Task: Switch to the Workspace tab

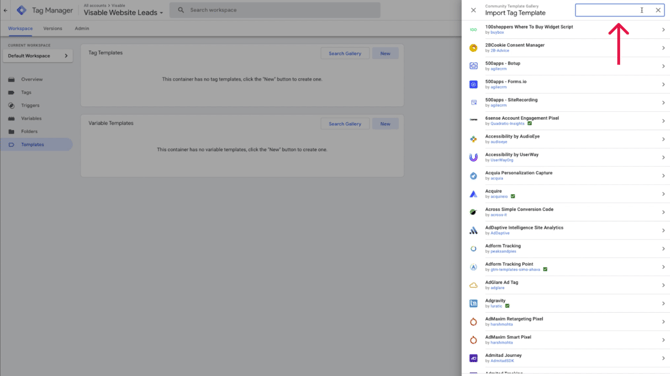Action: coord(20,28)
